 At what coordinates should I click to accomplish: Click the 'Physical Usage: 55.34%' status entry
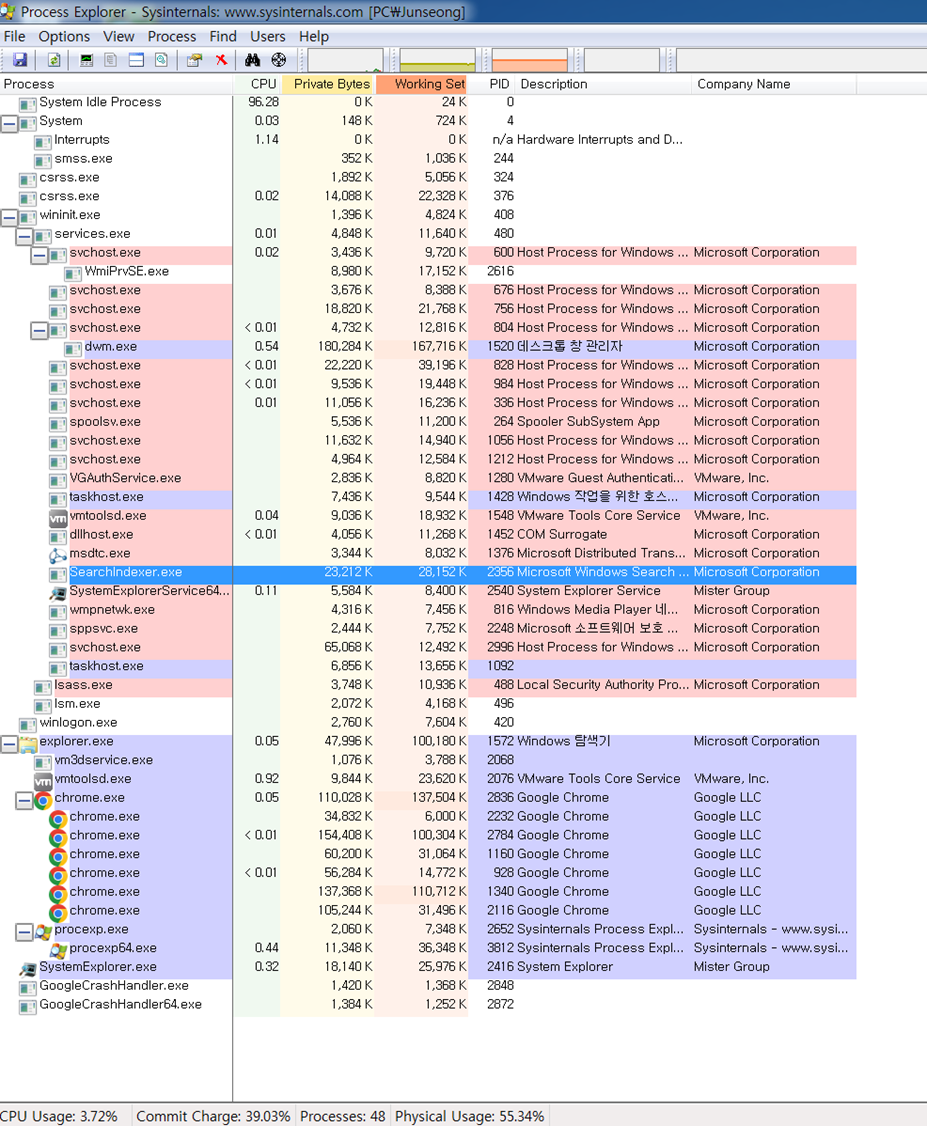470,1116
